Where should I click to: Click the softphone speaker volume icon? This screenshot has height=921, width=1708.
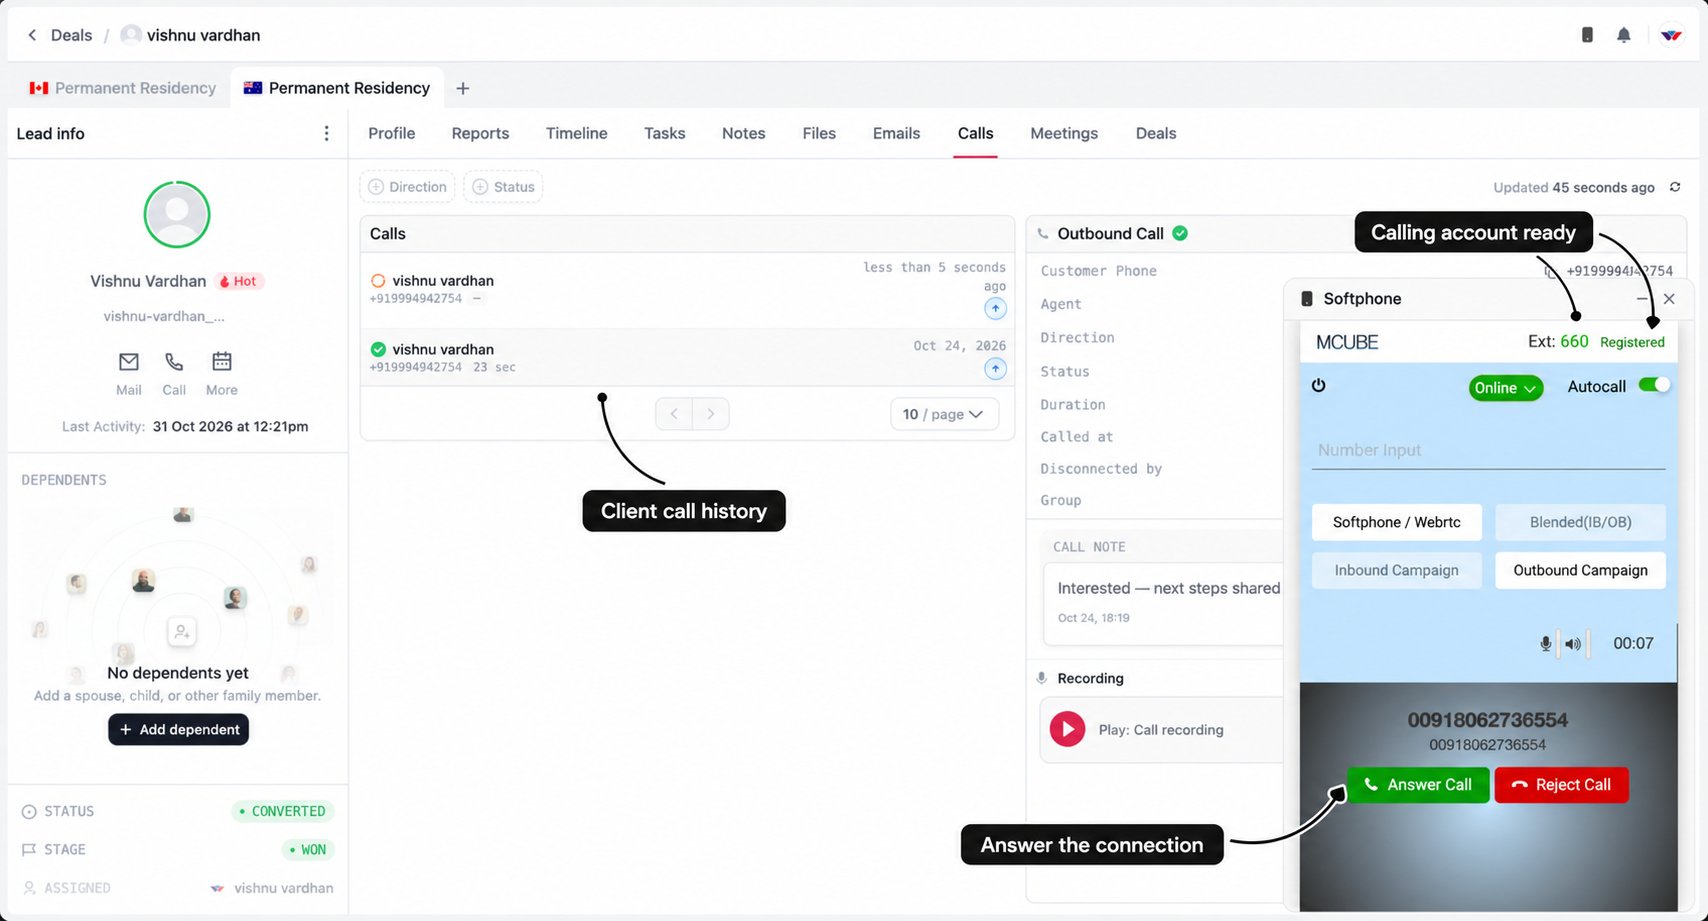coord(1573,644)
